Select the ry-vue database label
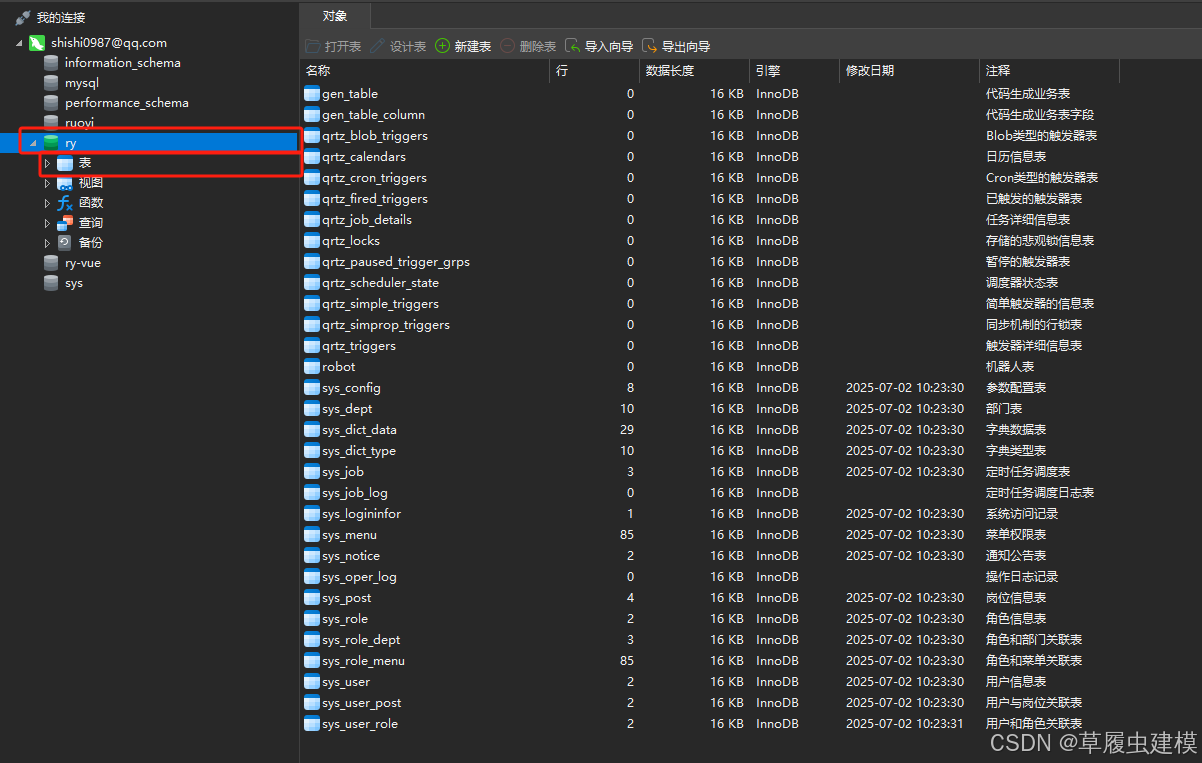Image resolution: width=1202 pixels, height=763 pixels. [x=83, y=263]
